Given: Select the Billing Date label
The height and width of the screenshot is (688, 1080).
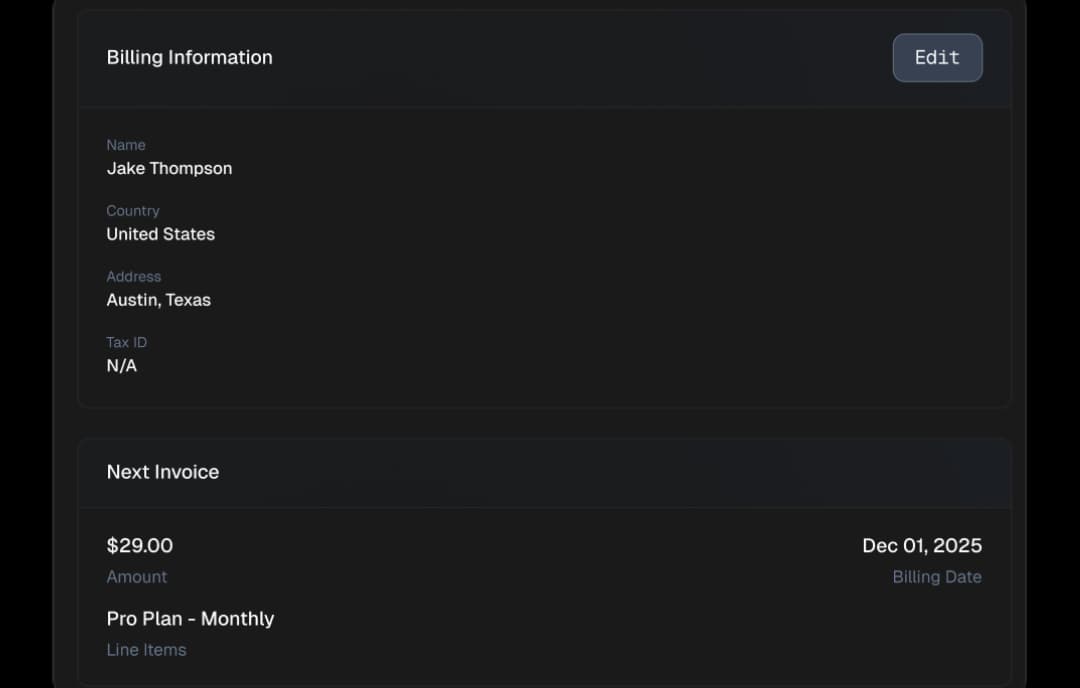Looking at the screenshot, I should coord(937,577).
